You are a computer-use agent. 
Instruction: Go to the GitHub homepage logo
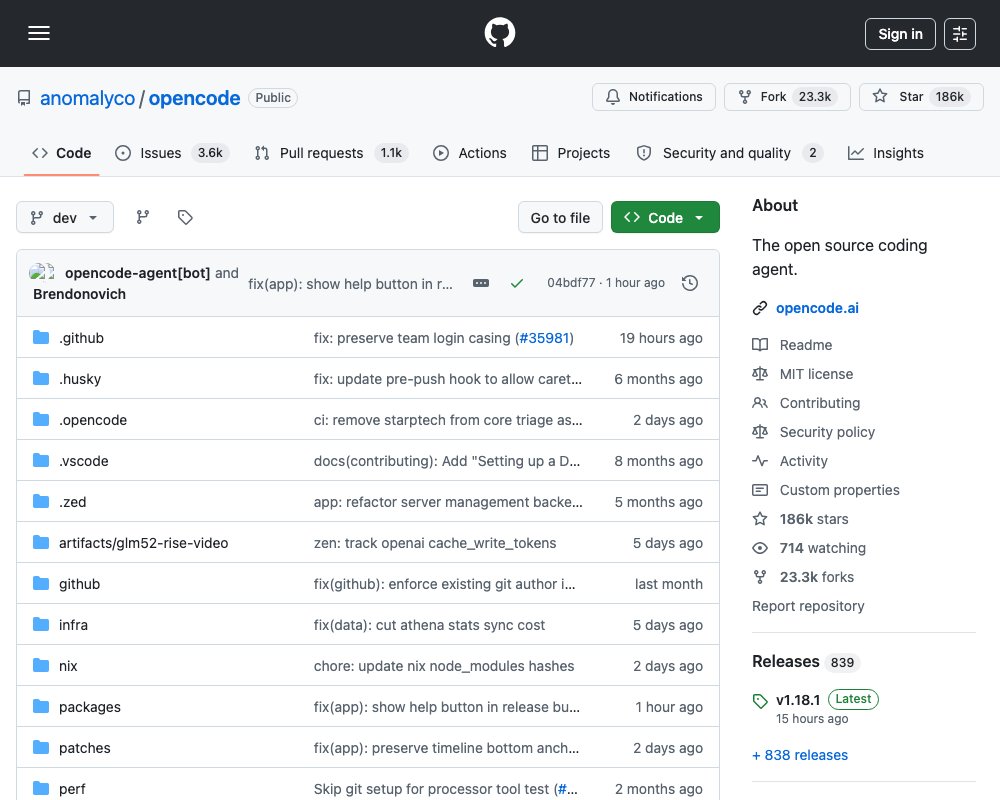(499, 33)
